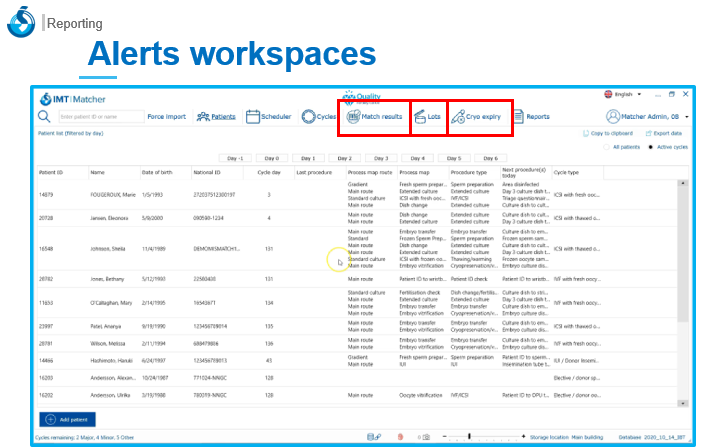
Task: Open the English language dropdown
Action: [x=625, y=94]
